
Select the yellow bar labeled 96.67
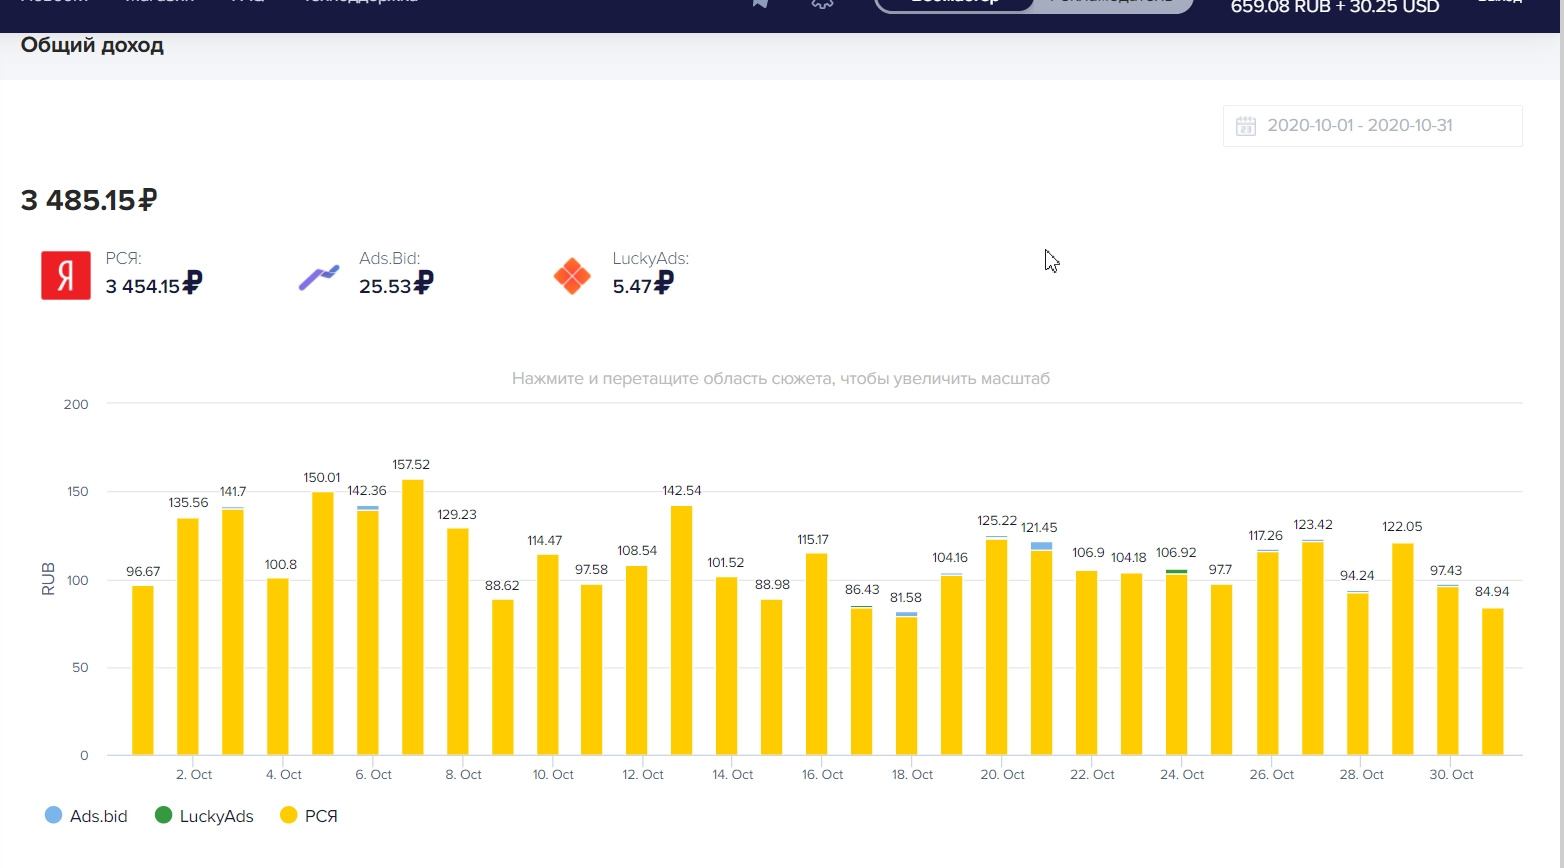pyautogui.click(x=143, y=670)
